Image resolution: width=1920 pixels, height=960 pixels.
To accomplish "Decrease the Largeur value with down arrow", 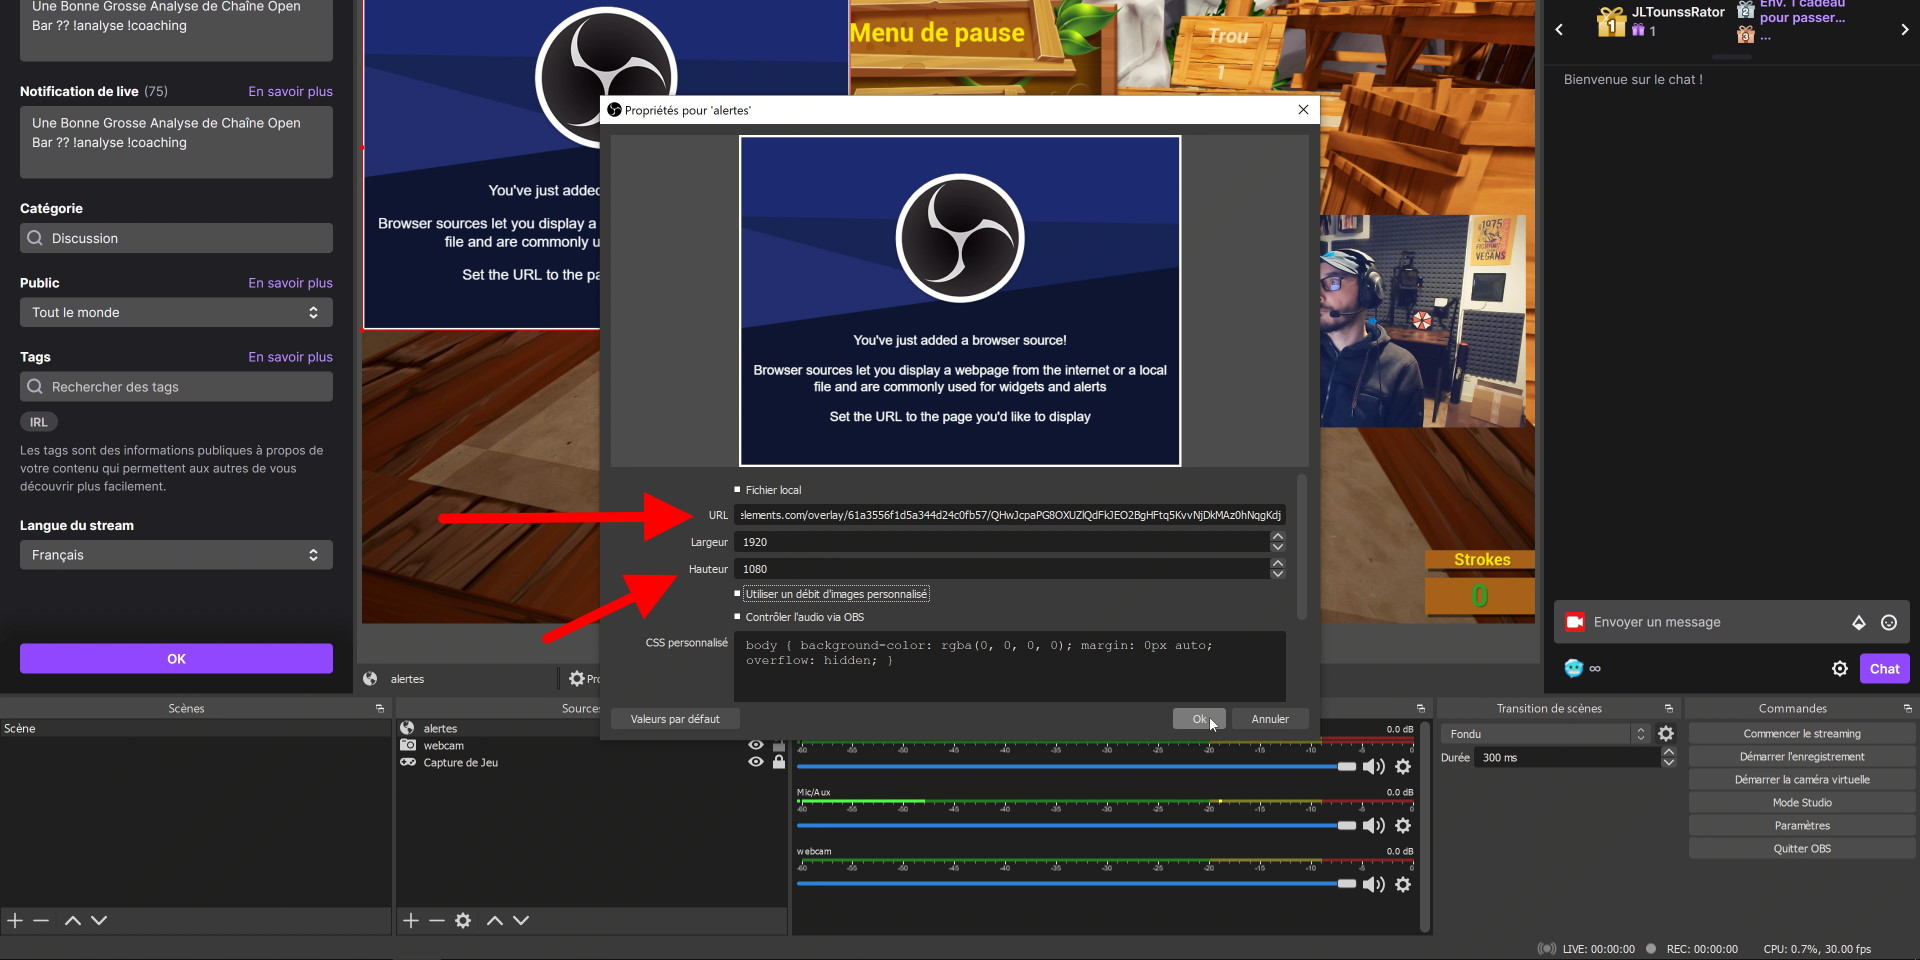I will [x=1277, y=547].
